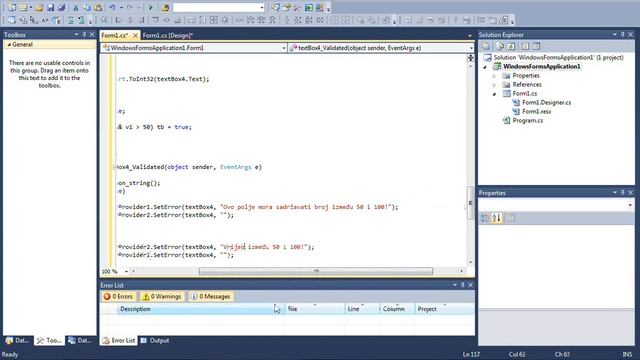640x360 pixels.
Task: Sort Error List by File column
Action: 315,309
